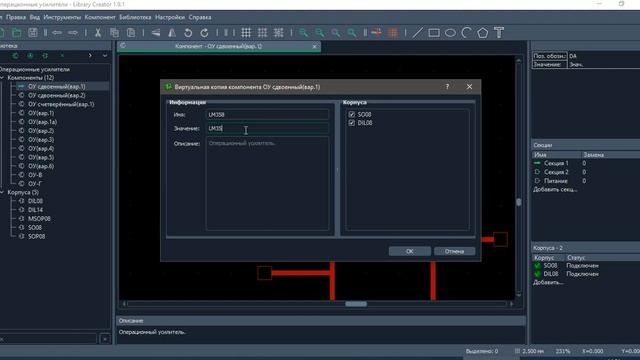Click the right chevron in library panel header
The image size is (640, 360).
coord(90,56)
